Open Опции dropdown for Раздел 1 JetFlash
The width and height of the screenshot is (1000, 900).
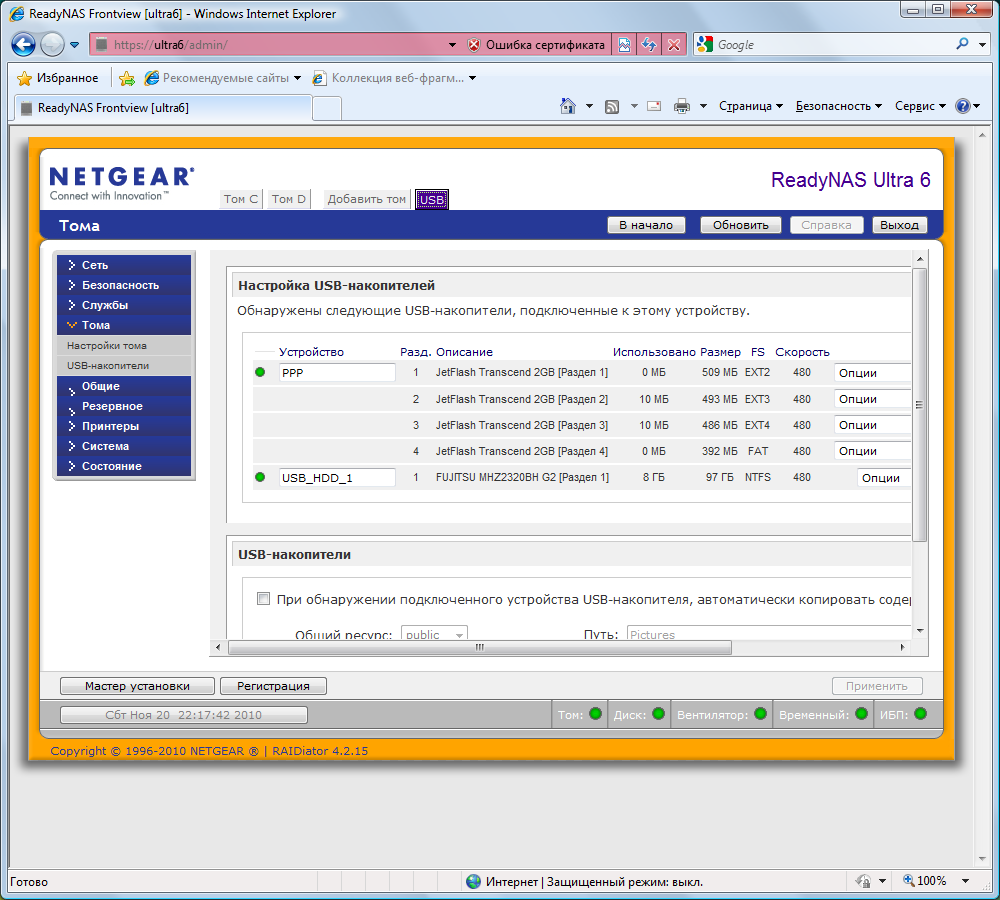tap(872, 373)
